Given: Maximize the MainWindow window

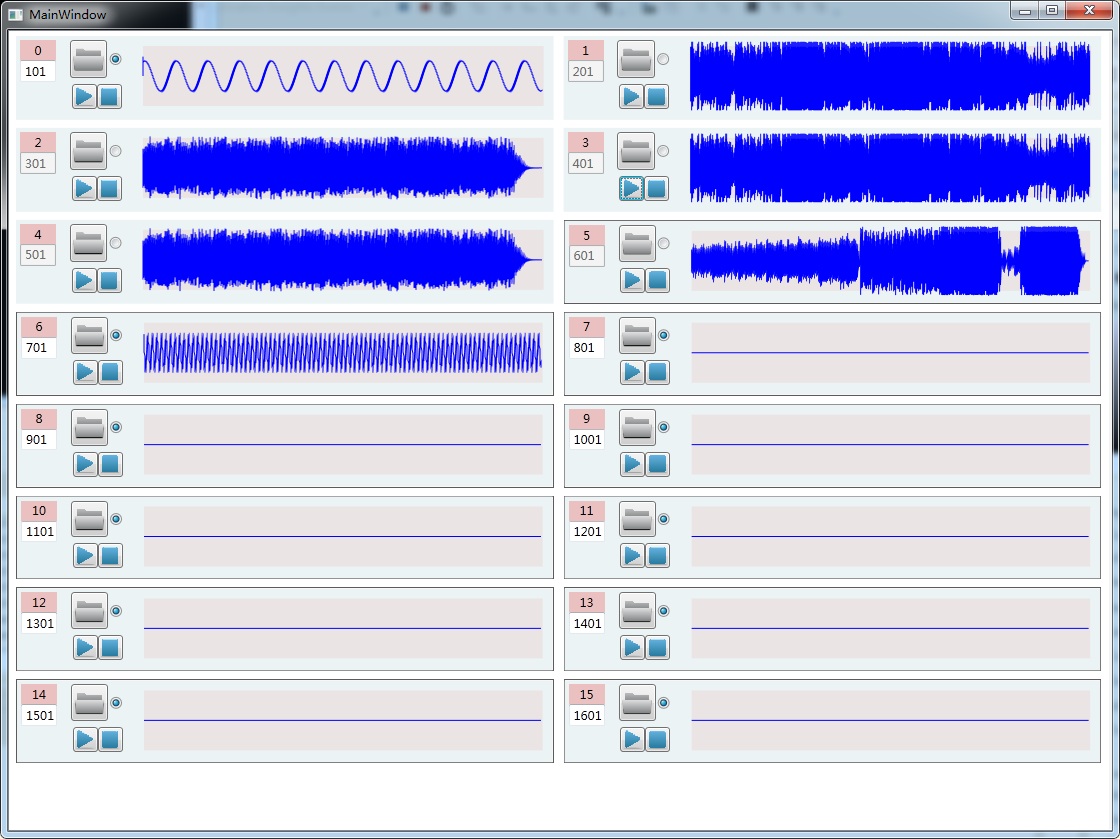Looking at the screenshot, I should tap(1051, 10).
